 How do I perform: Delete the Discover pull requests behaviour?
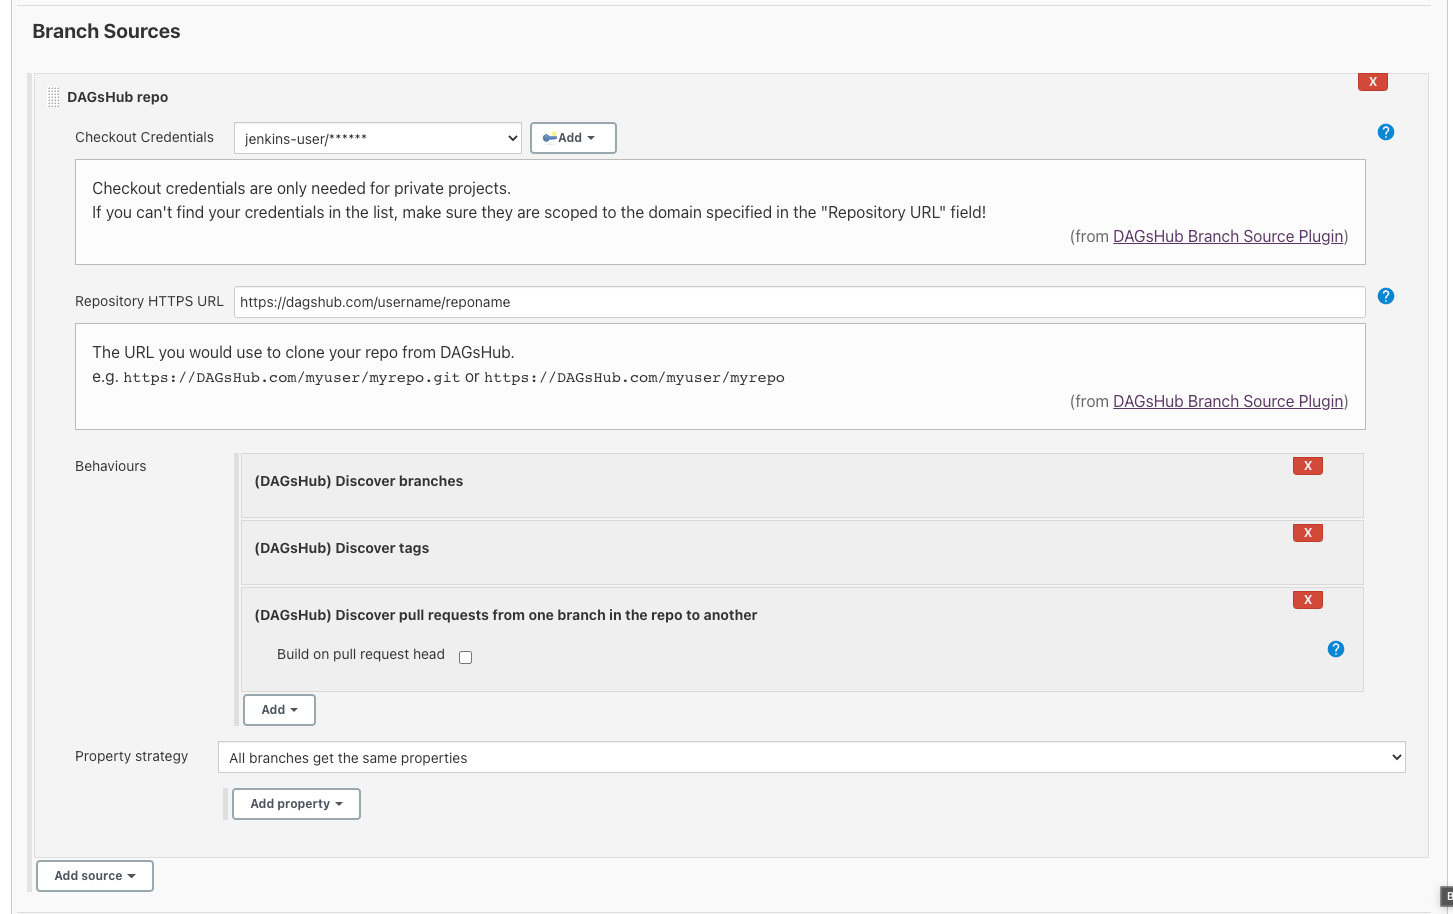click(1307, 599)
